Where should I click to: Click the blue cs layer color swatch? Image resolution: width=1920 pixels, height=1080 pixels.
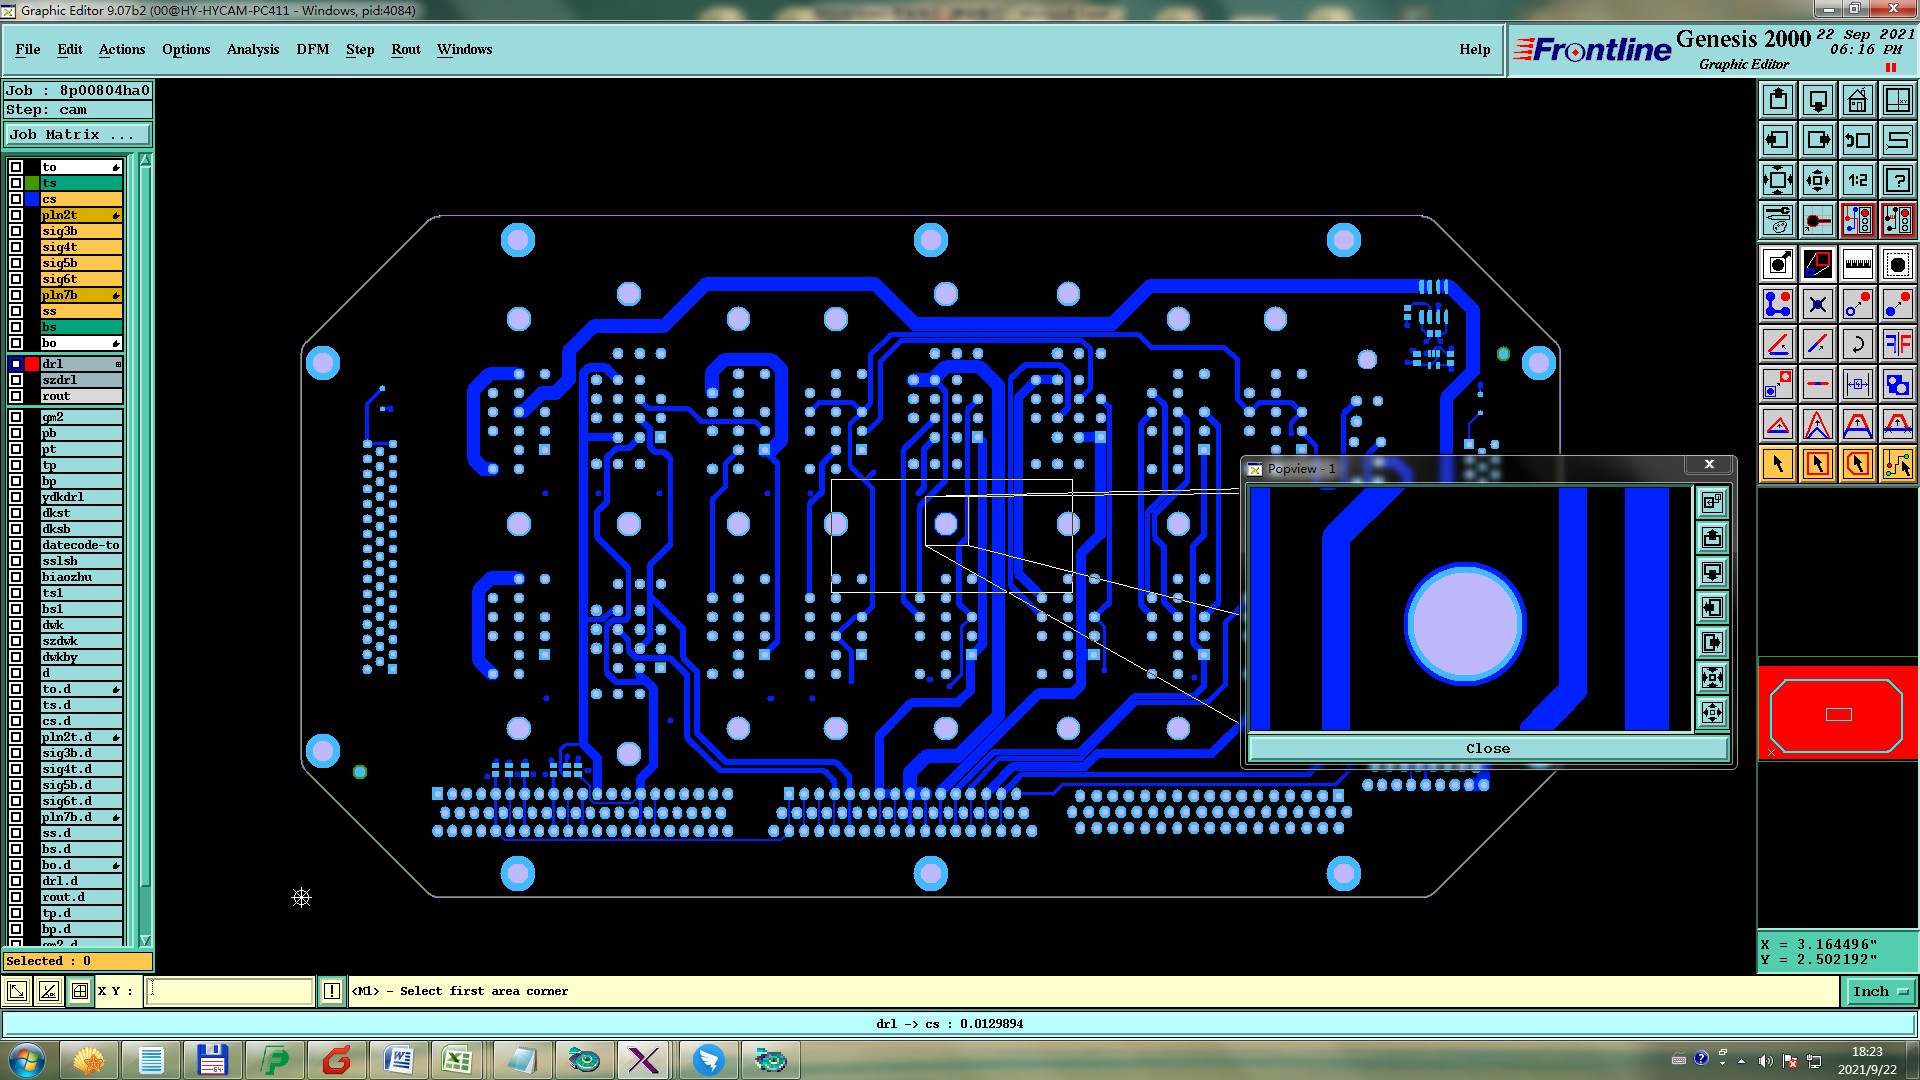click(x=32, y=199)
